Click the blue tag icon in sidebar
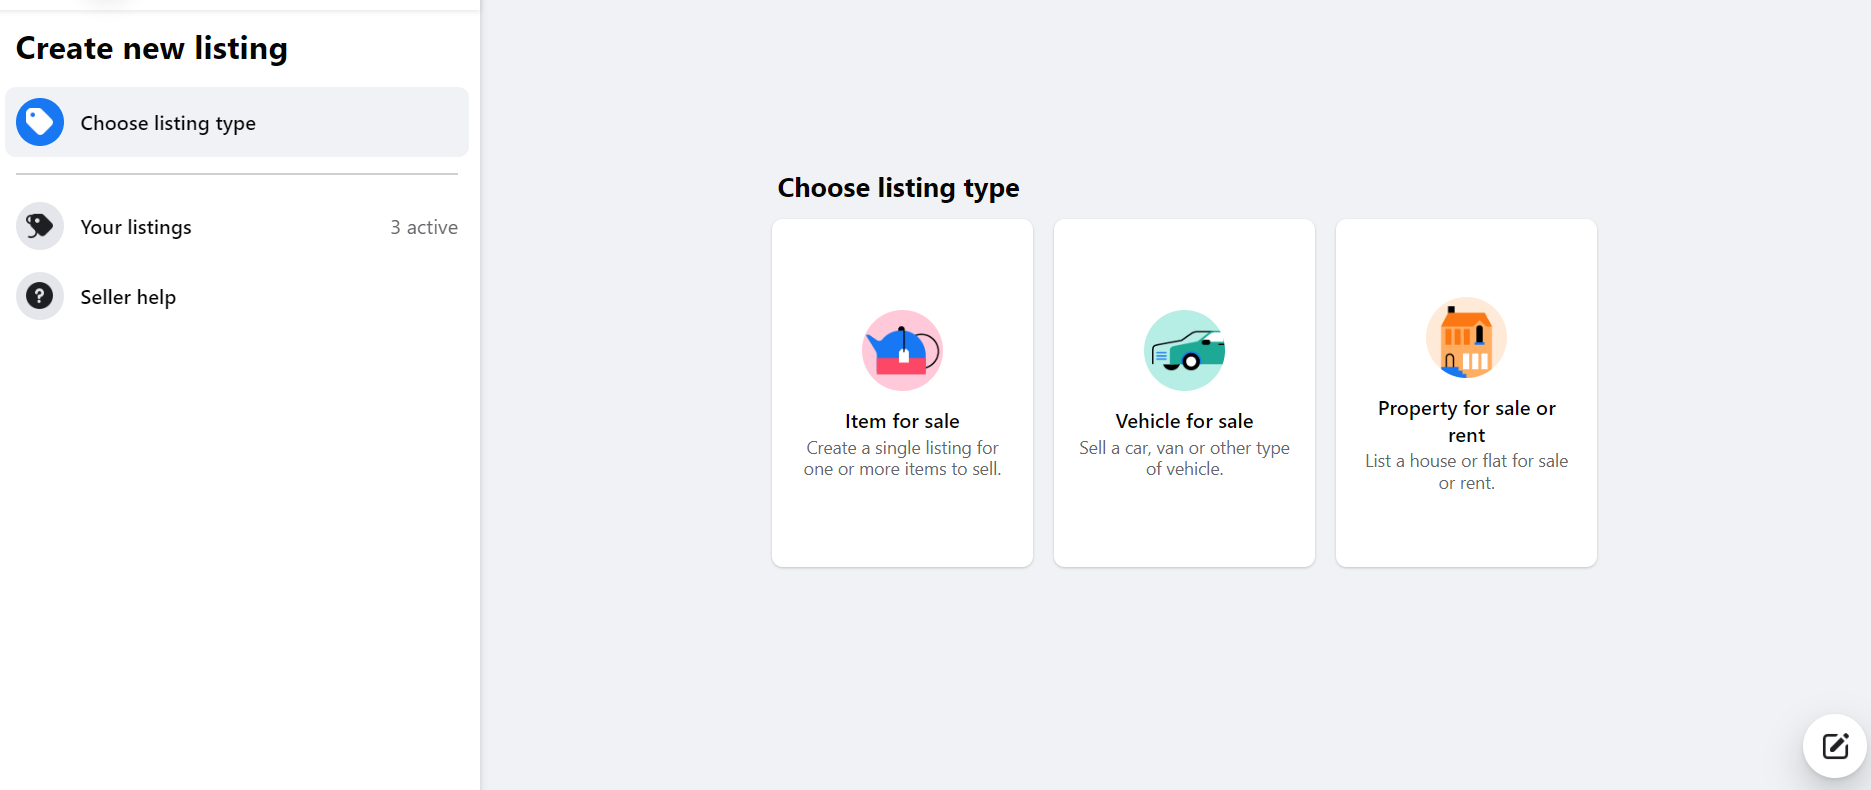This screenshot has height=790, width=1871. (x=40, y=122)
